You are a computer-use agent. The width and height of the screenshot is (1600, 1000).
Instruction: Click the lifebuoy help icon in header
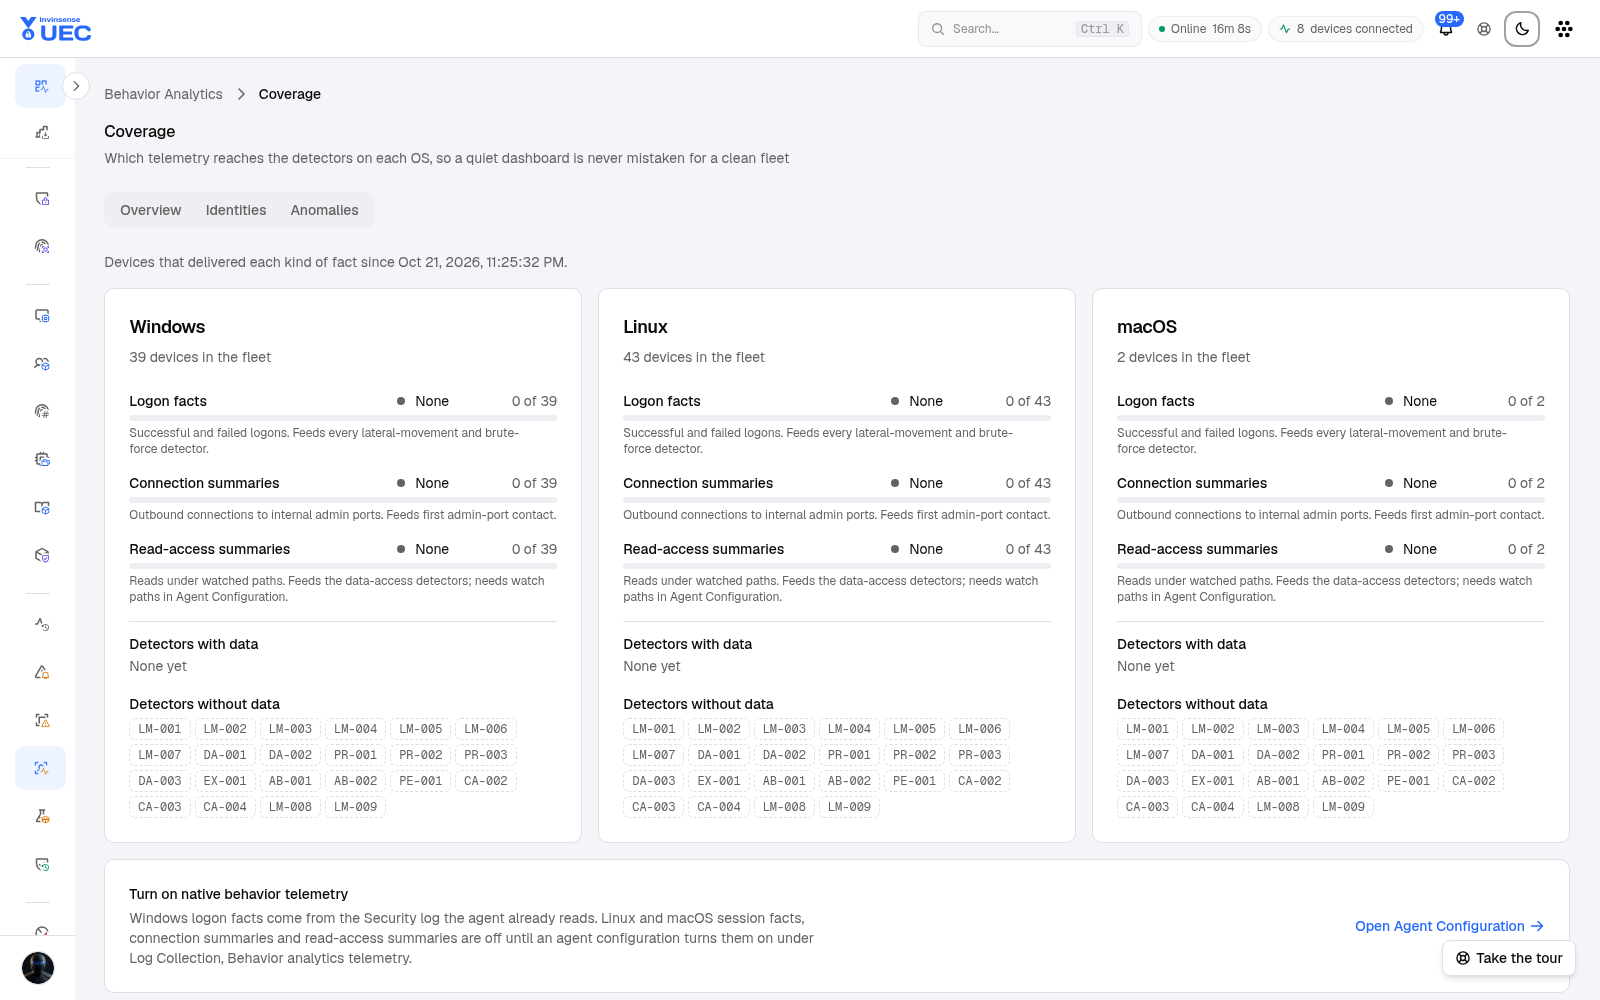tap(1484, 29)
